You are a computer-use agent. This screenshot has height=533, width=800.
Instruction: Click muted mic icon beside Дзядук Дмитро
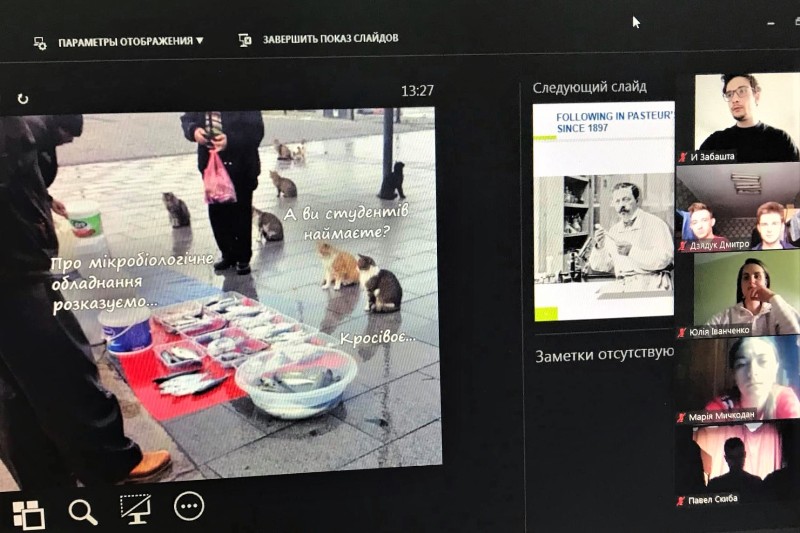click(682, 246)
